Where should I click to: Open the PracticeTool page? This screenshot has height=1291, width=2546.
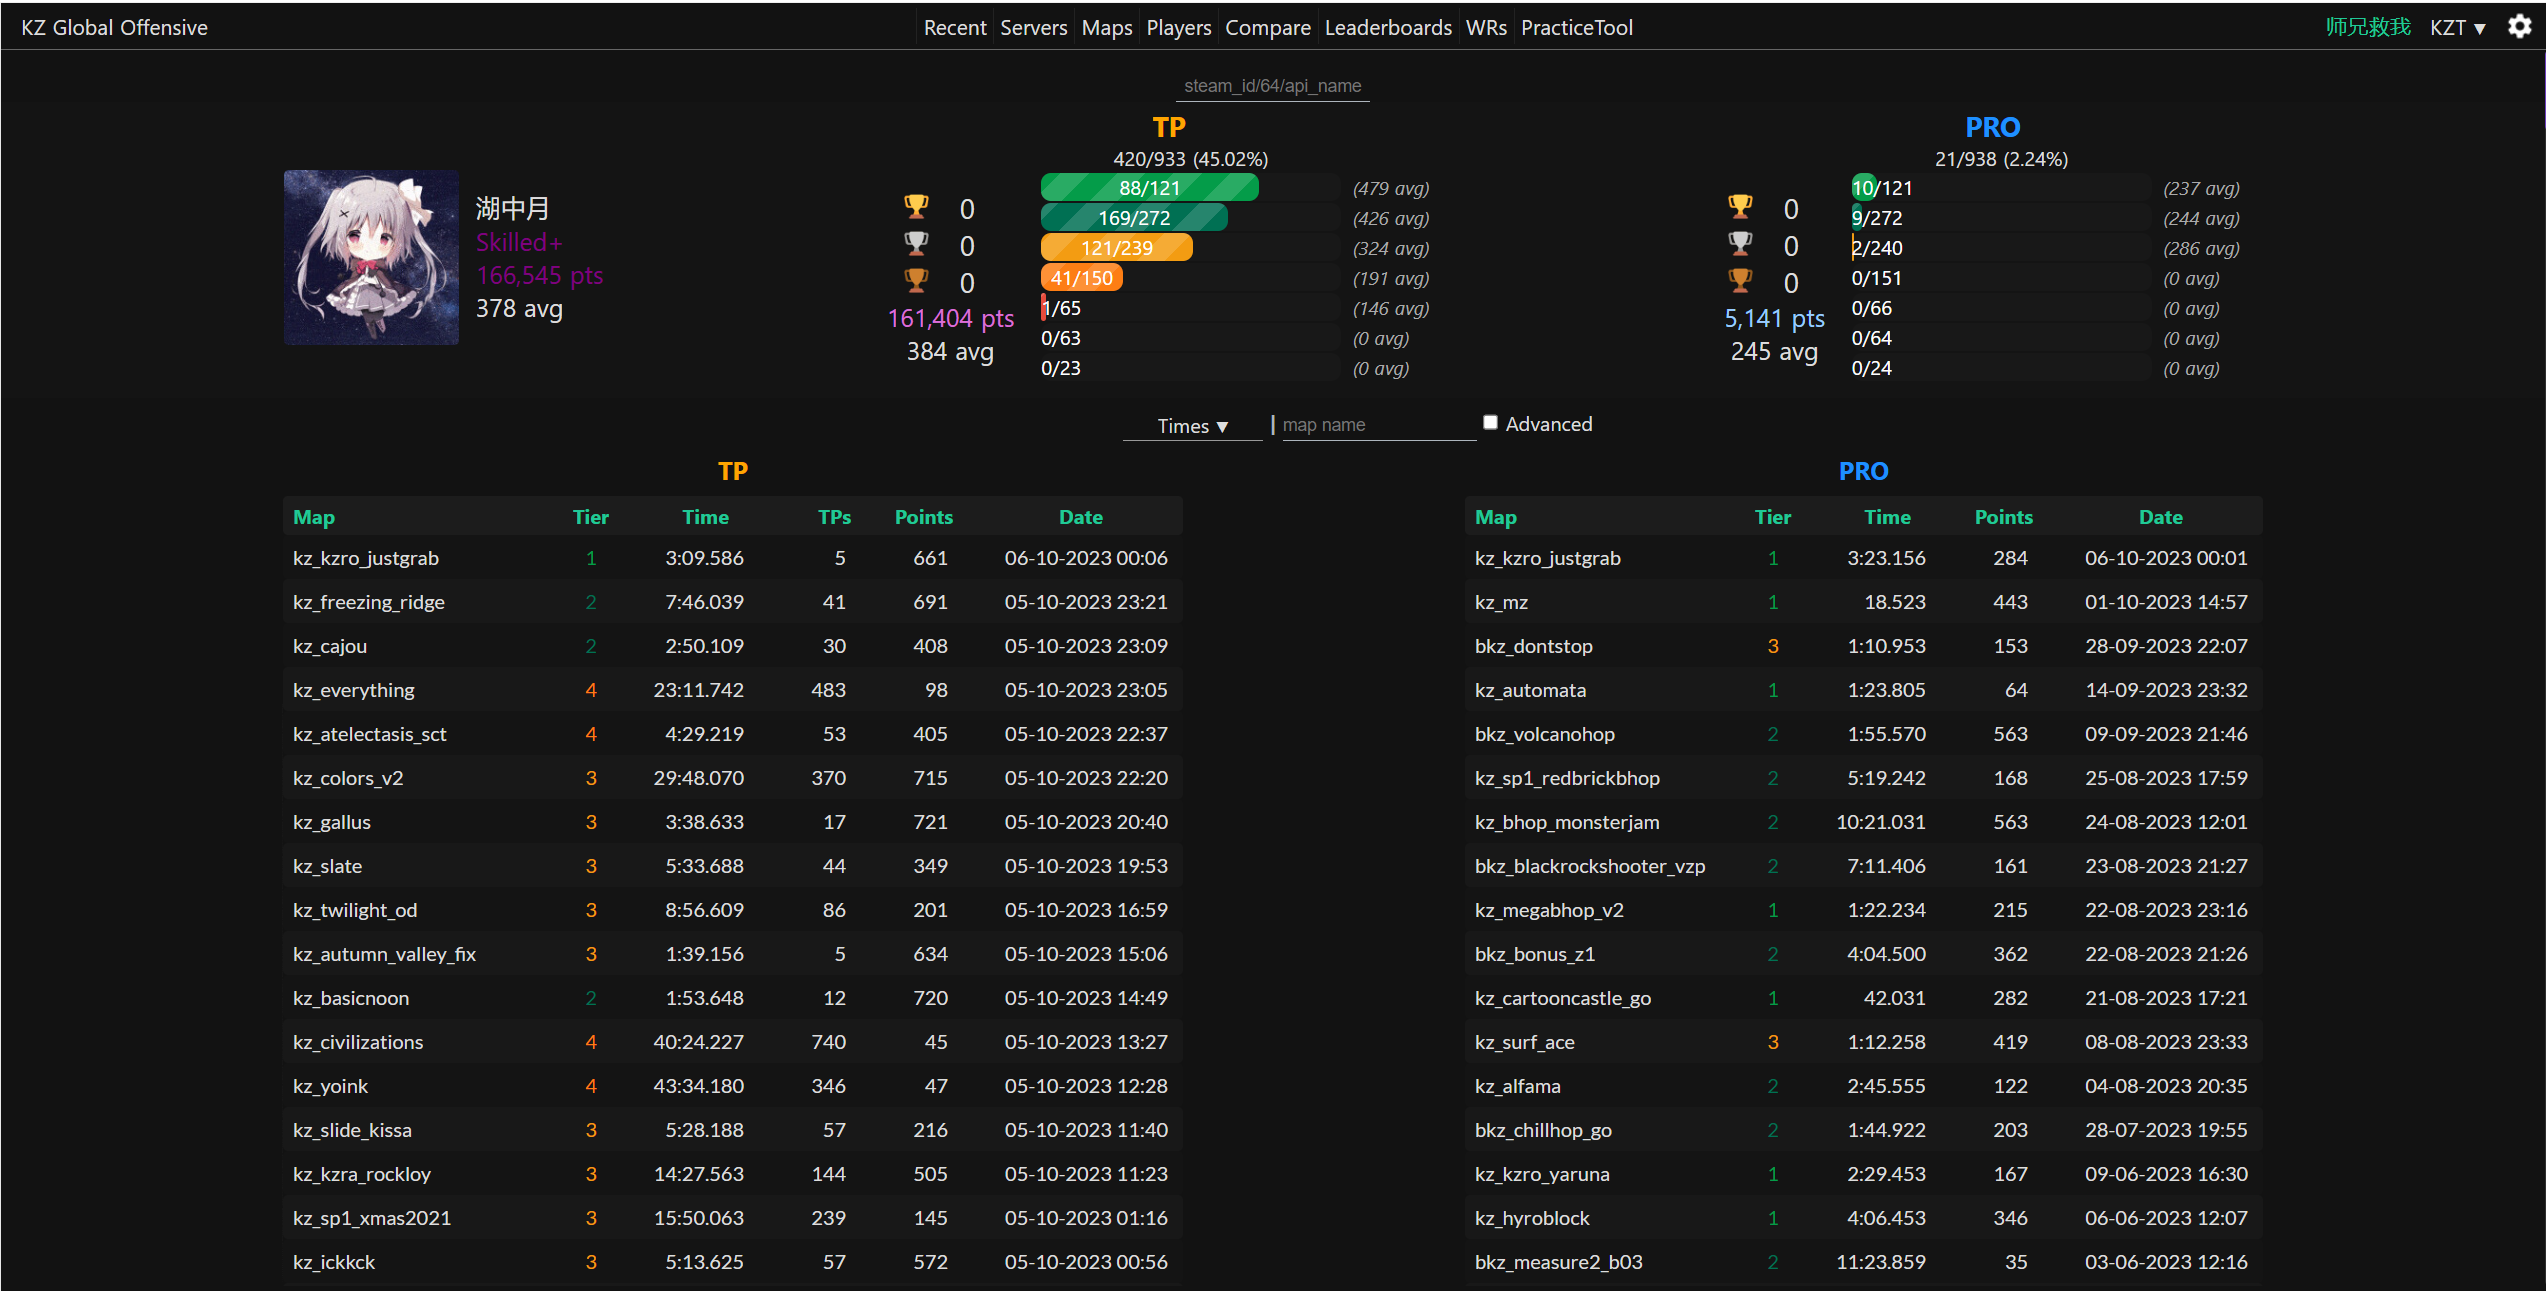[1576, 28]
